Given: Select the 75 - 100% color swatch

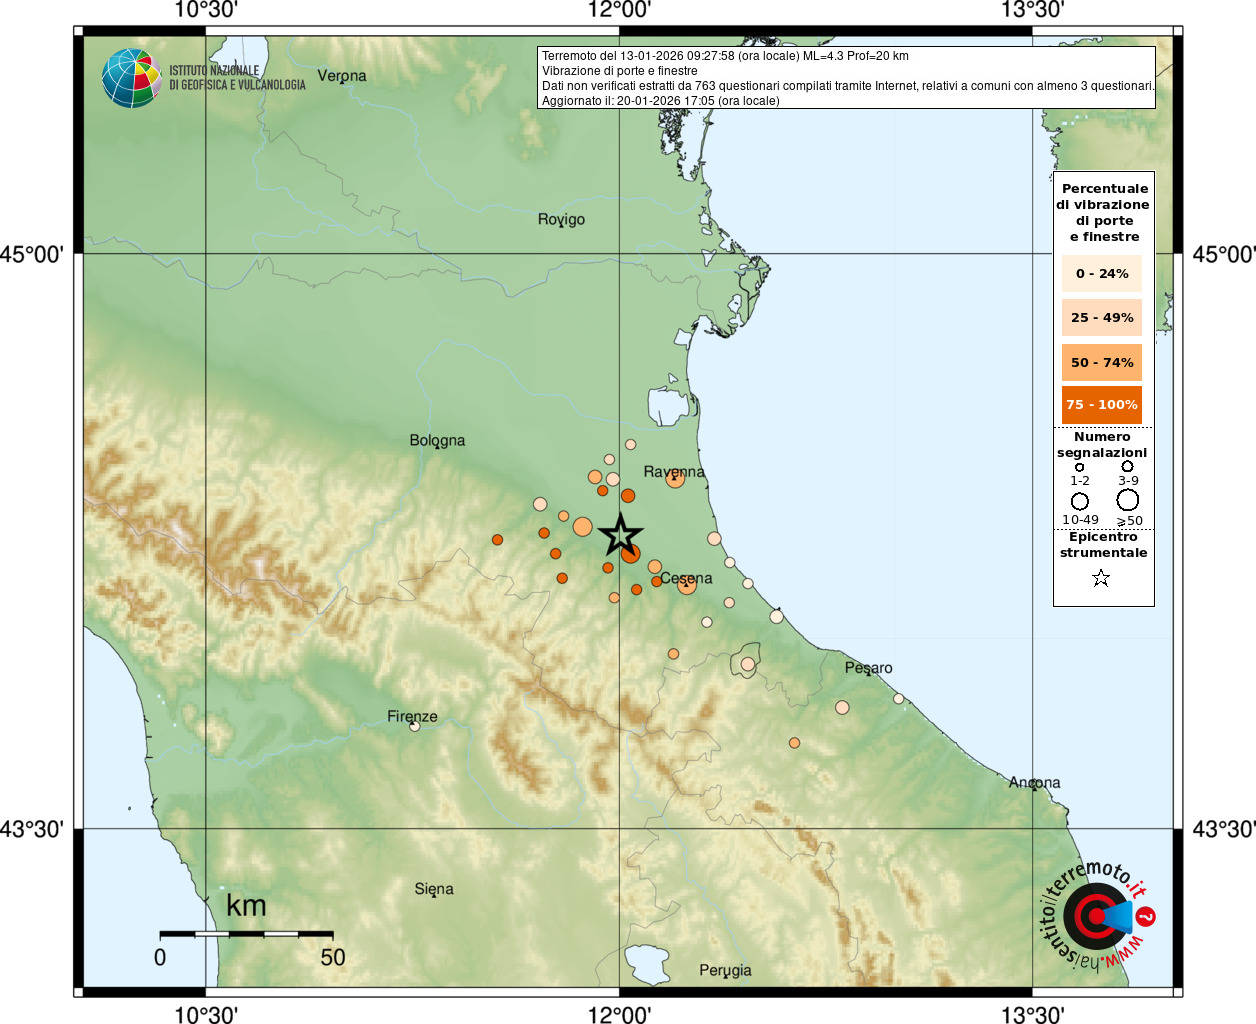Looking at the screenshot, I should pos(1102,405).
